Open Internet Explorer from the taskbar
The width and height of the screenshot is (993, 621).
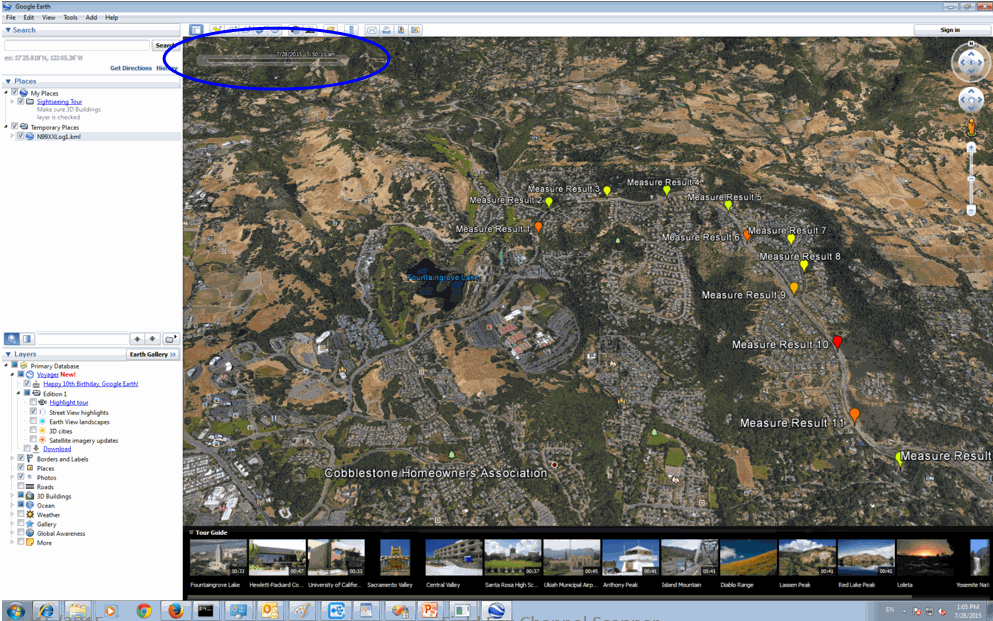coord(46,610)
